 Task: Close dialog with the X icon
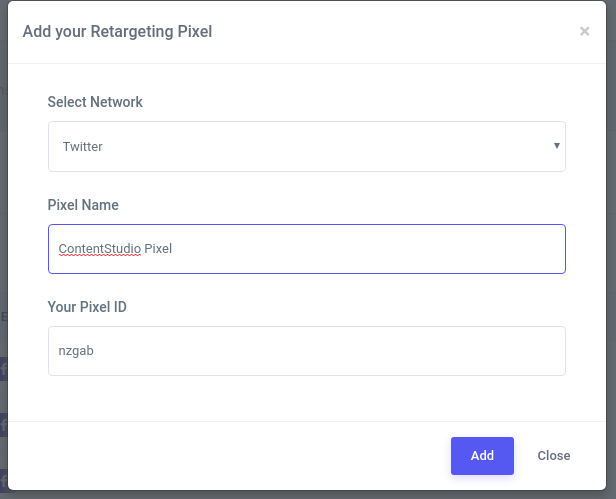pos(584,31)
